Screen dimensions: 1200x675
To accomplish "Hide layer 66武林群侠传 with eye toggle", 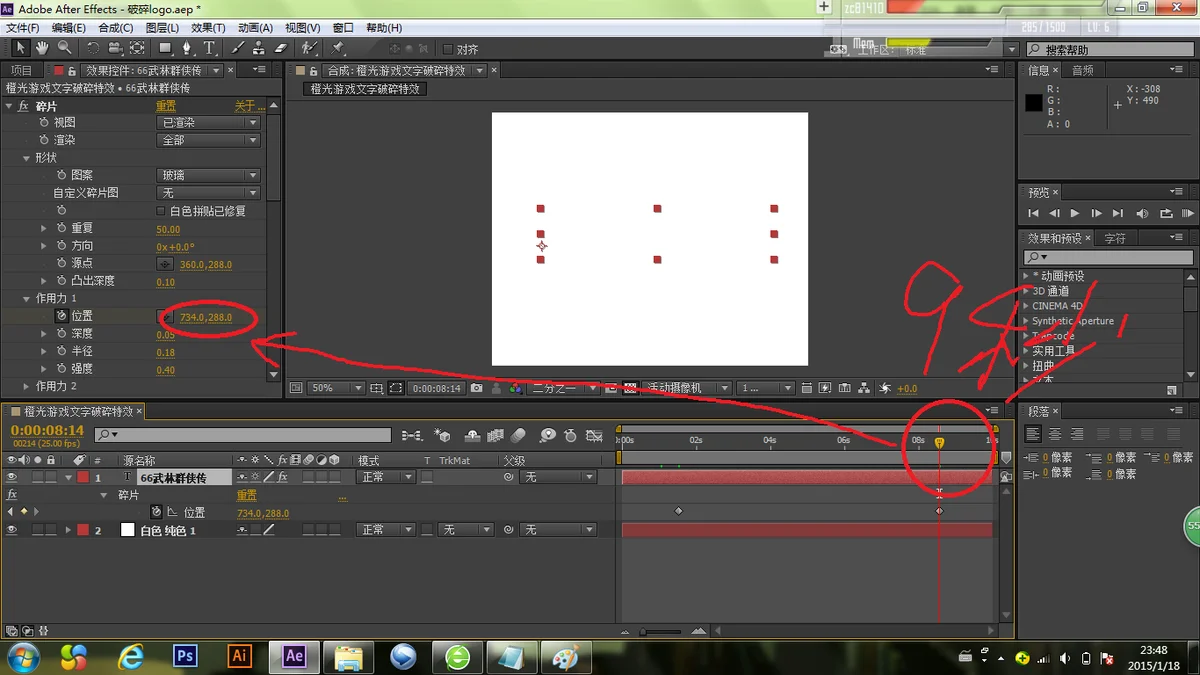I will (x=12, y=478).
